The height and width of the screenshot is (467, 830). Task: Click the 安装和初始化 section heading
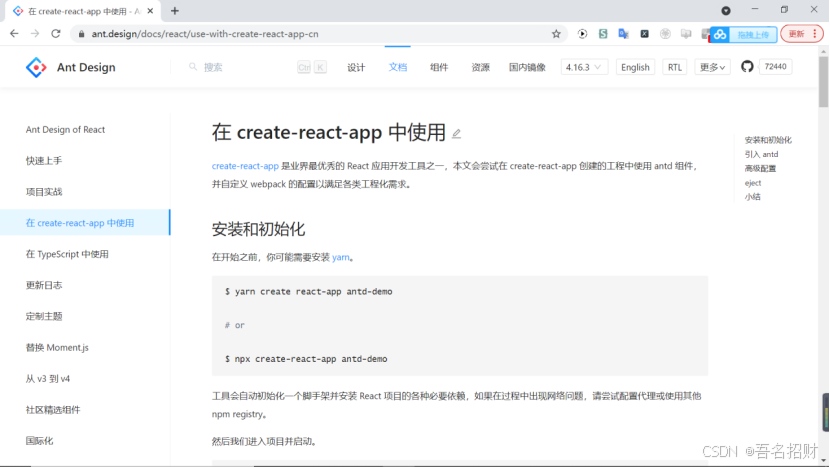[x=258, y=229]
